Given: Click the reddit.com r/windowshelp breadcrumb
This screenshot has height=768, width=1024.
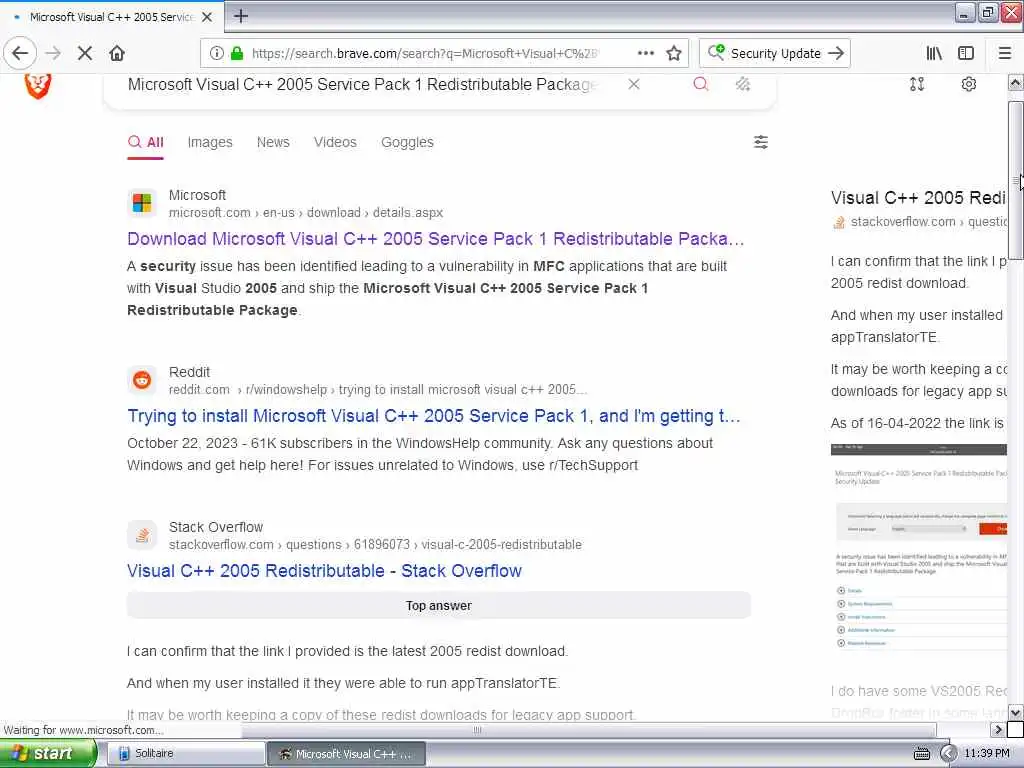Looking at the screenshot, I should 377,390.
